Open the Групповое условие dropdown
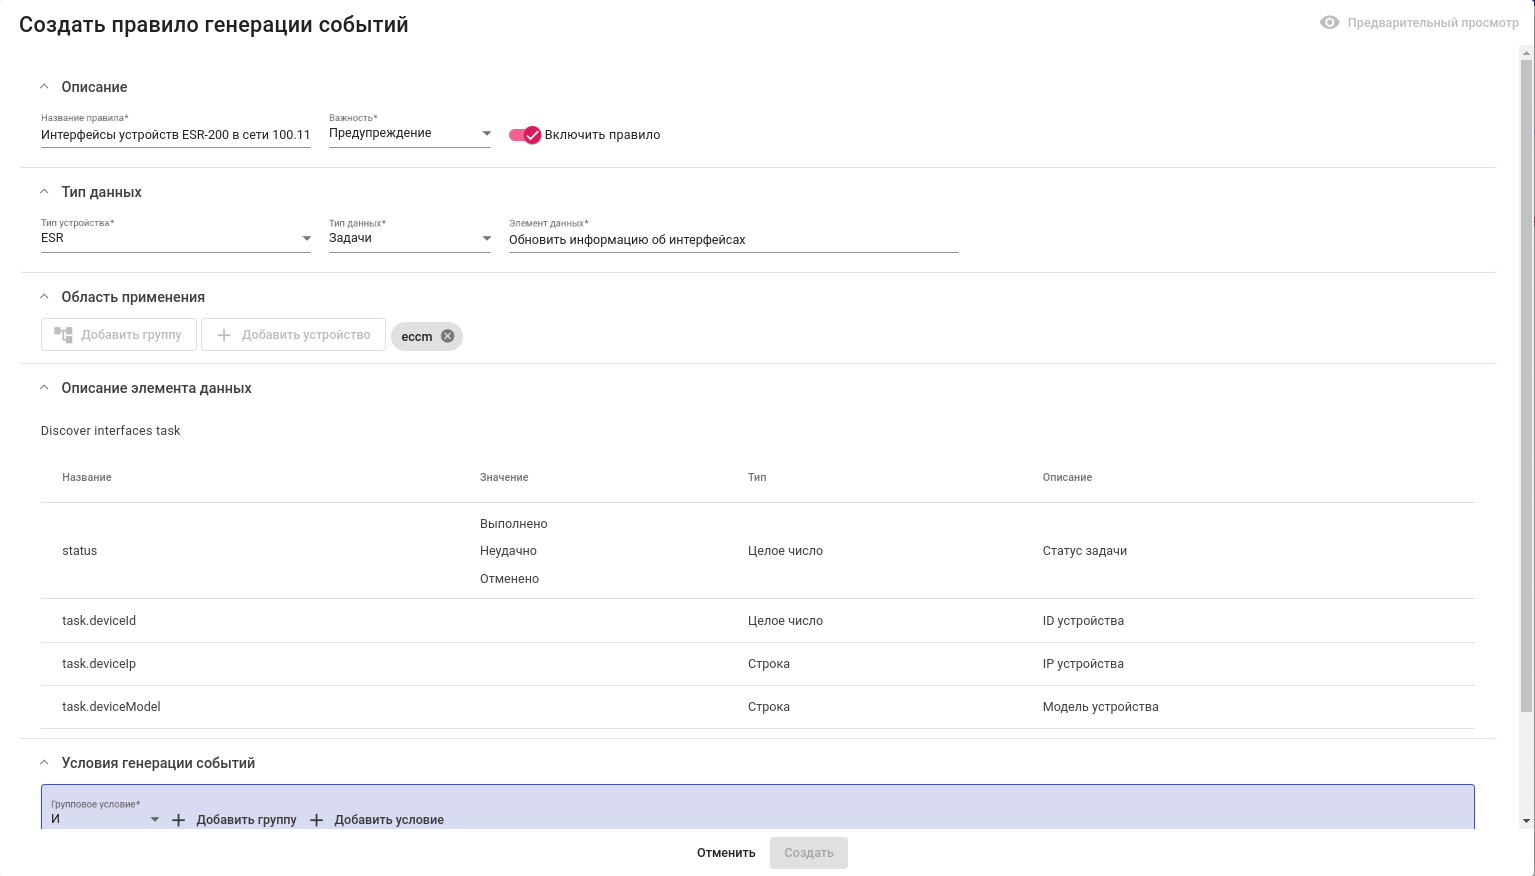 (155, 819)
